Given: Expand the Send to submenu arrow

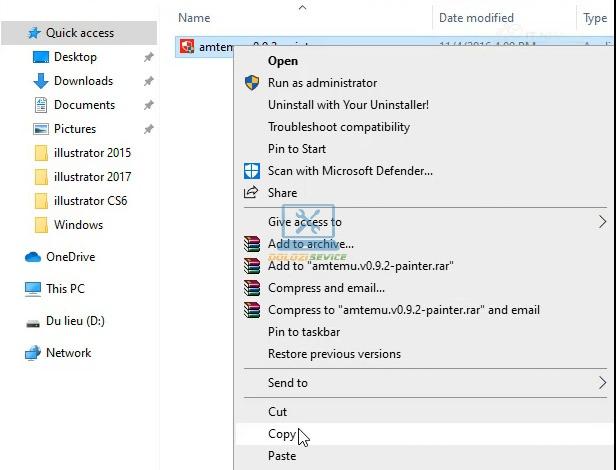Looking at the screenshot, I should pos(602,383).
